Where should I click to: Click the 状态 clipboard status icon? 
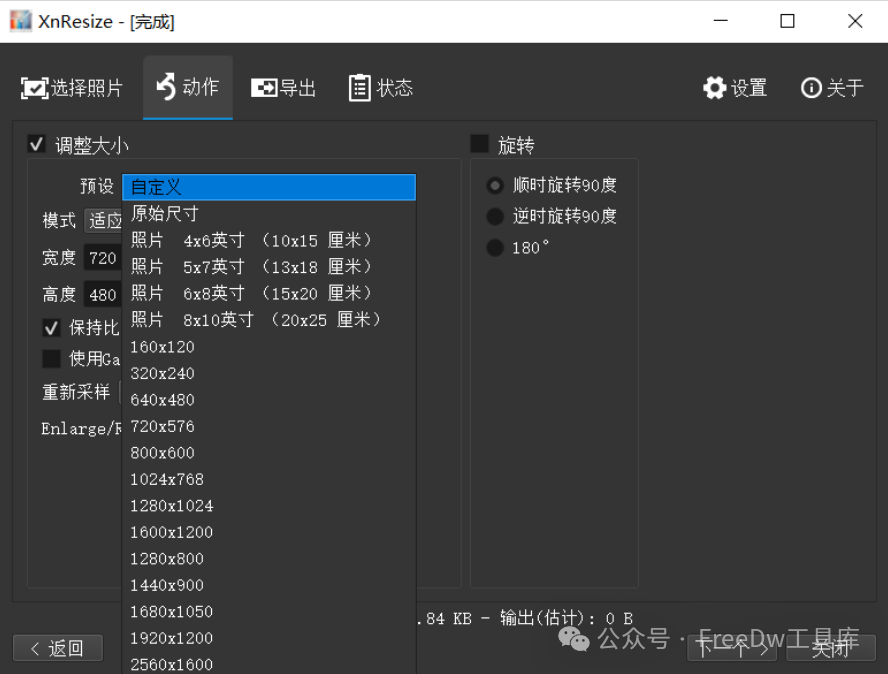tap(359, 88)
